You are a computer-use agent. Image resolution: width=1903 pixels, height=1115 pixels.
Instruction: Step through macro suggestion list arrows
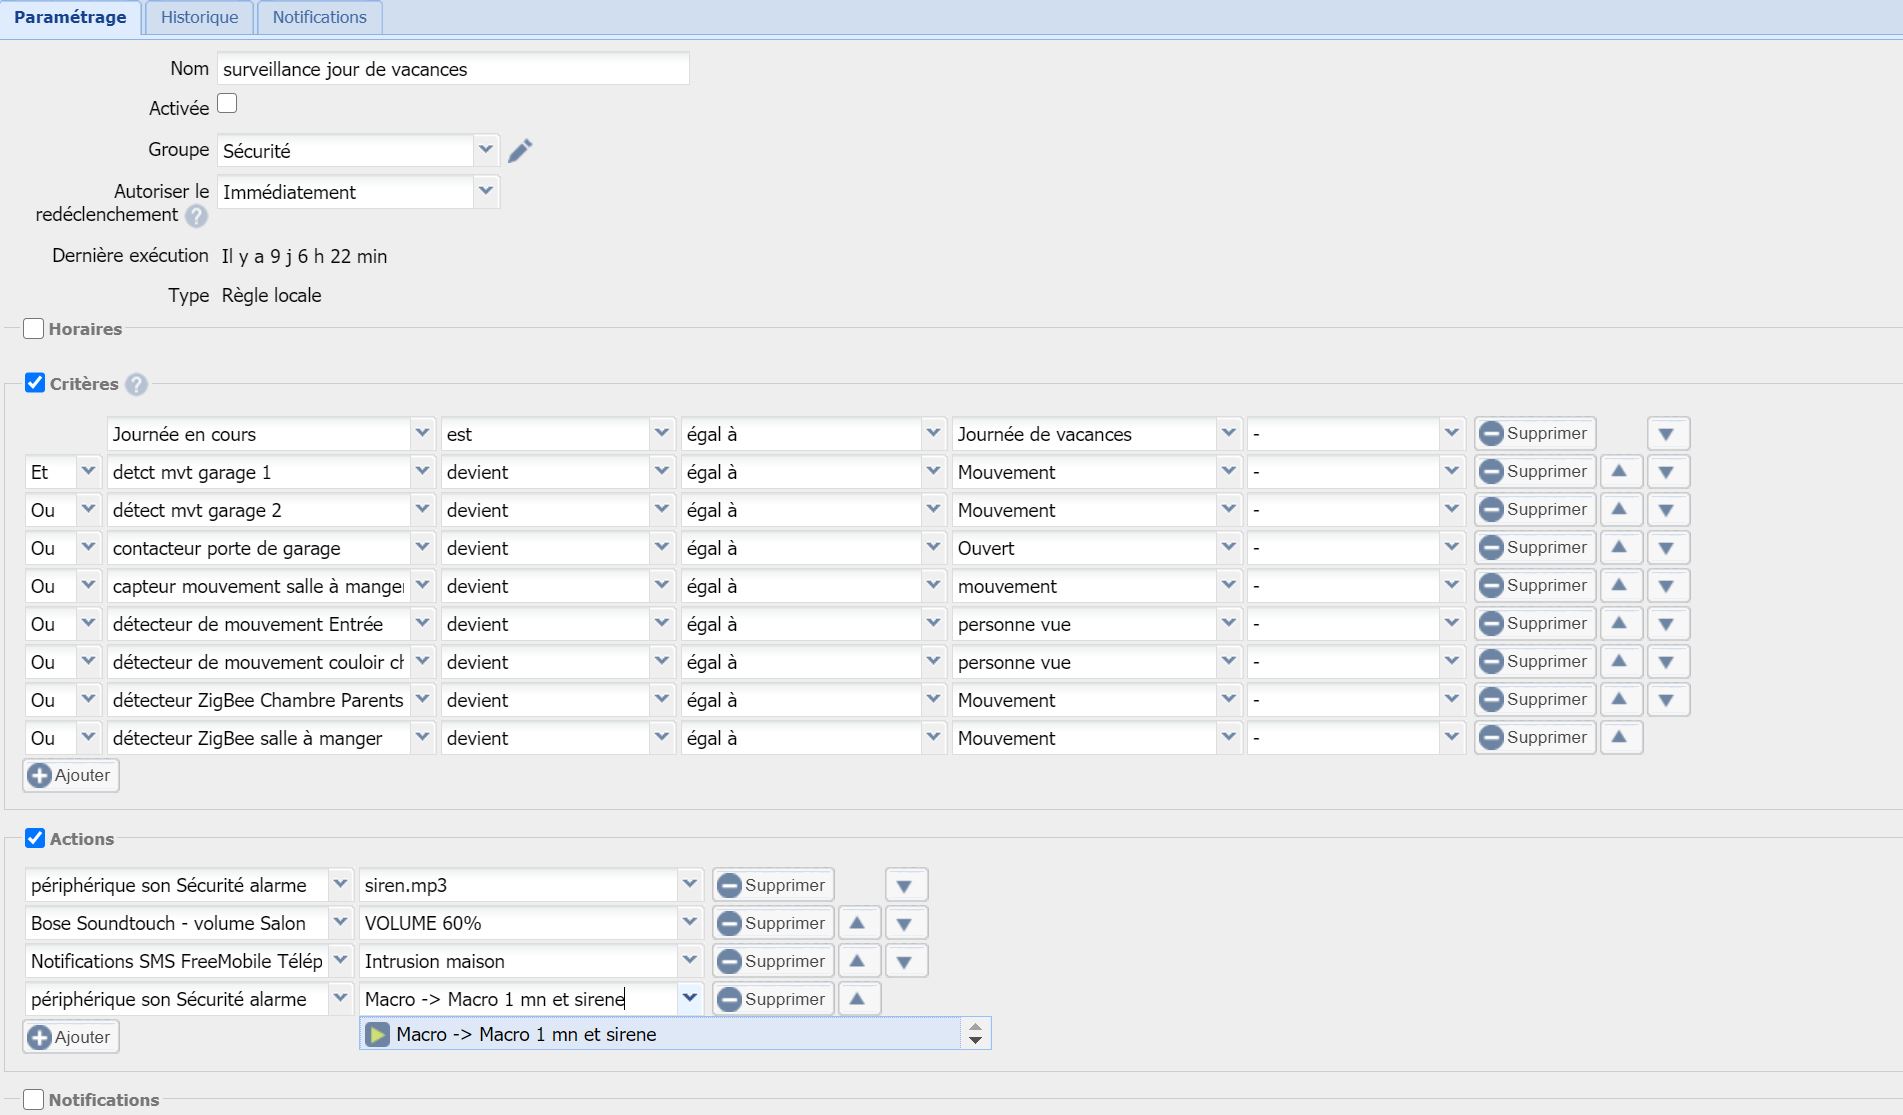[x=976, y=1034]
